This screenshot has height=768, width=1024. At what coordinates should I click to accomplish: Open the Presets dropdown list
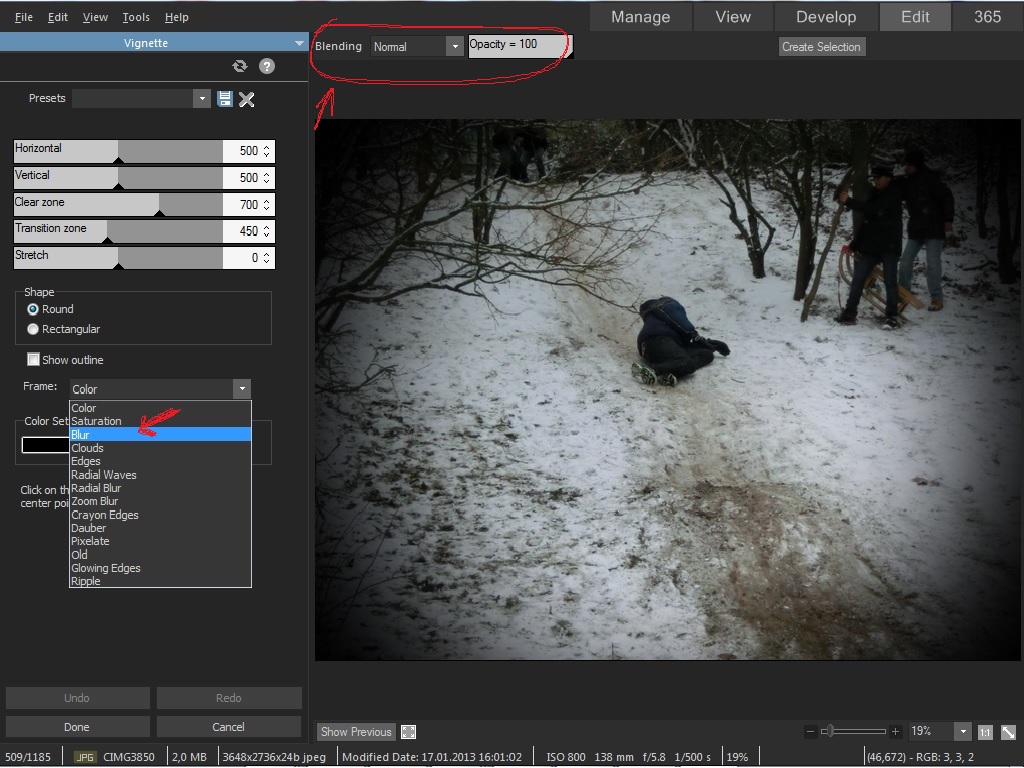pos(202,98)
